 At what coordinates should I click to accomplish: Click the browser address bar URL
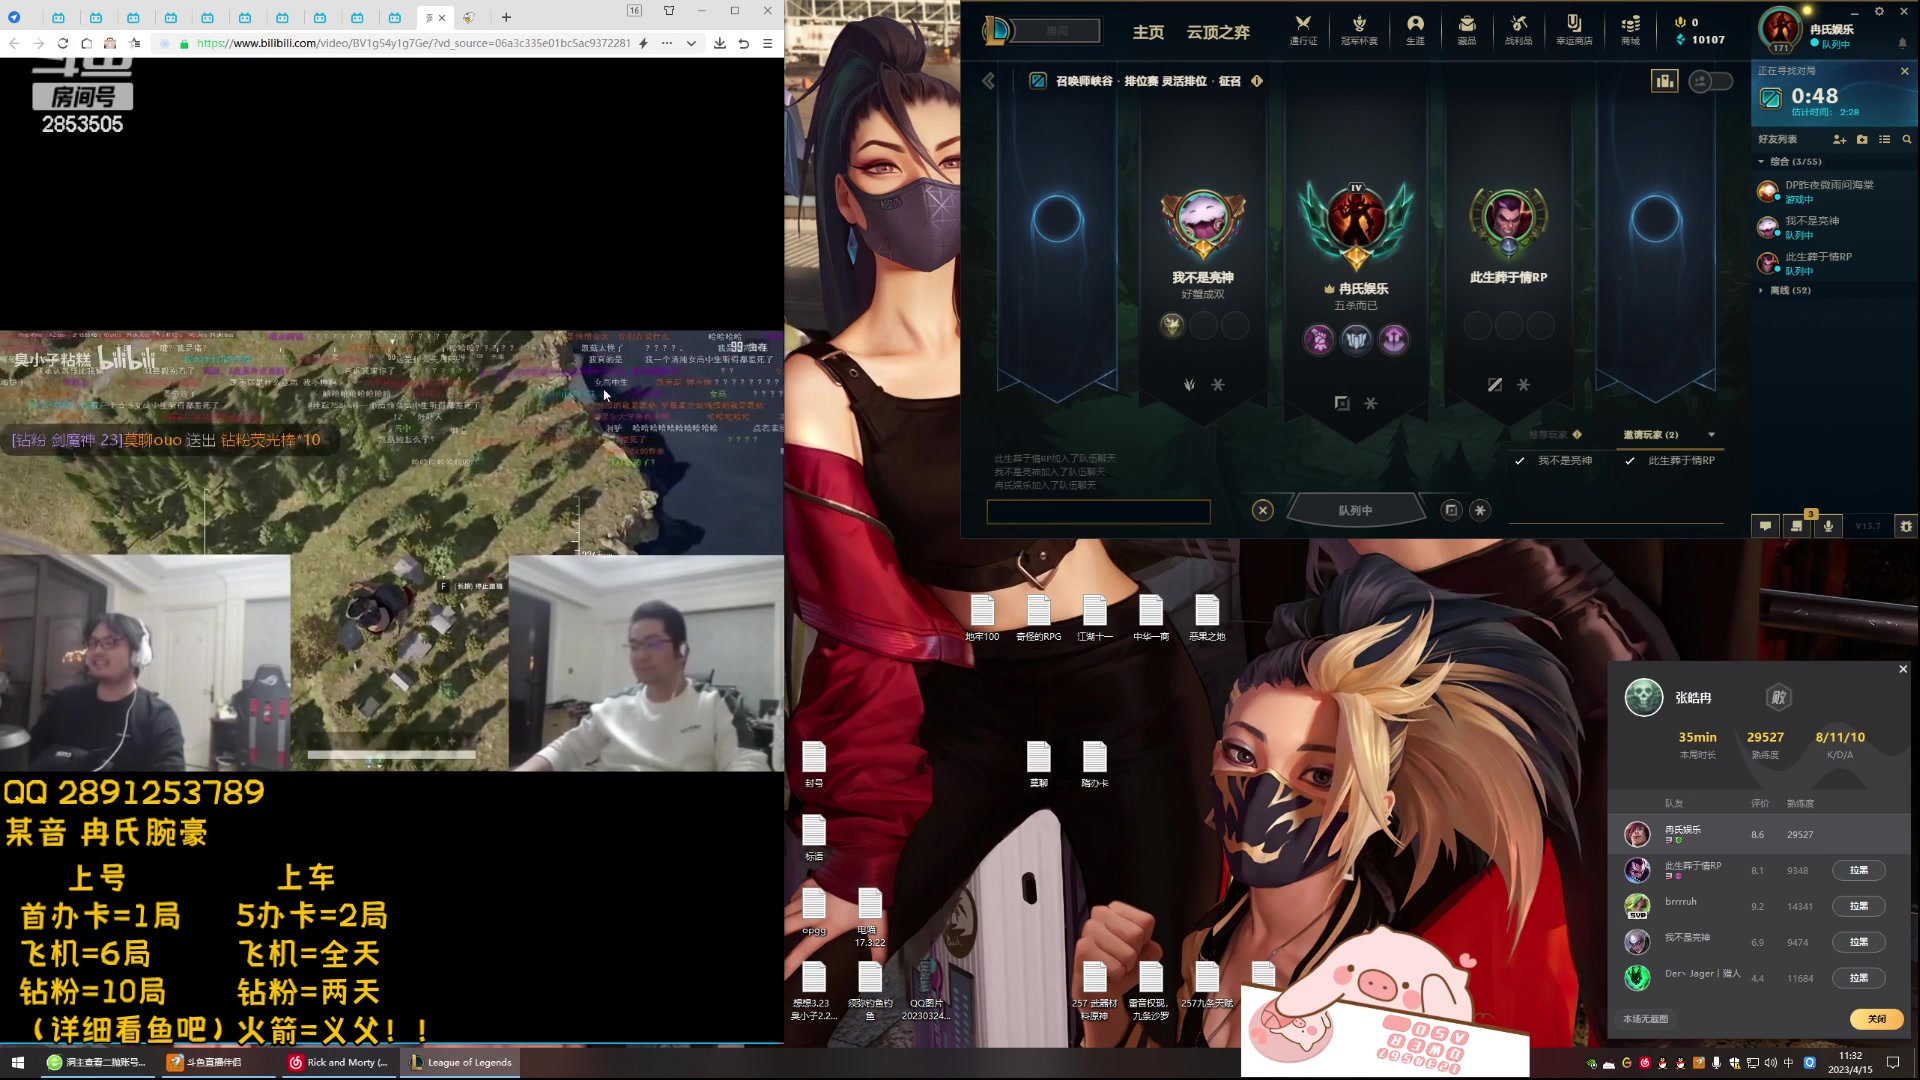pyautogui.click(x=414, y=43)
